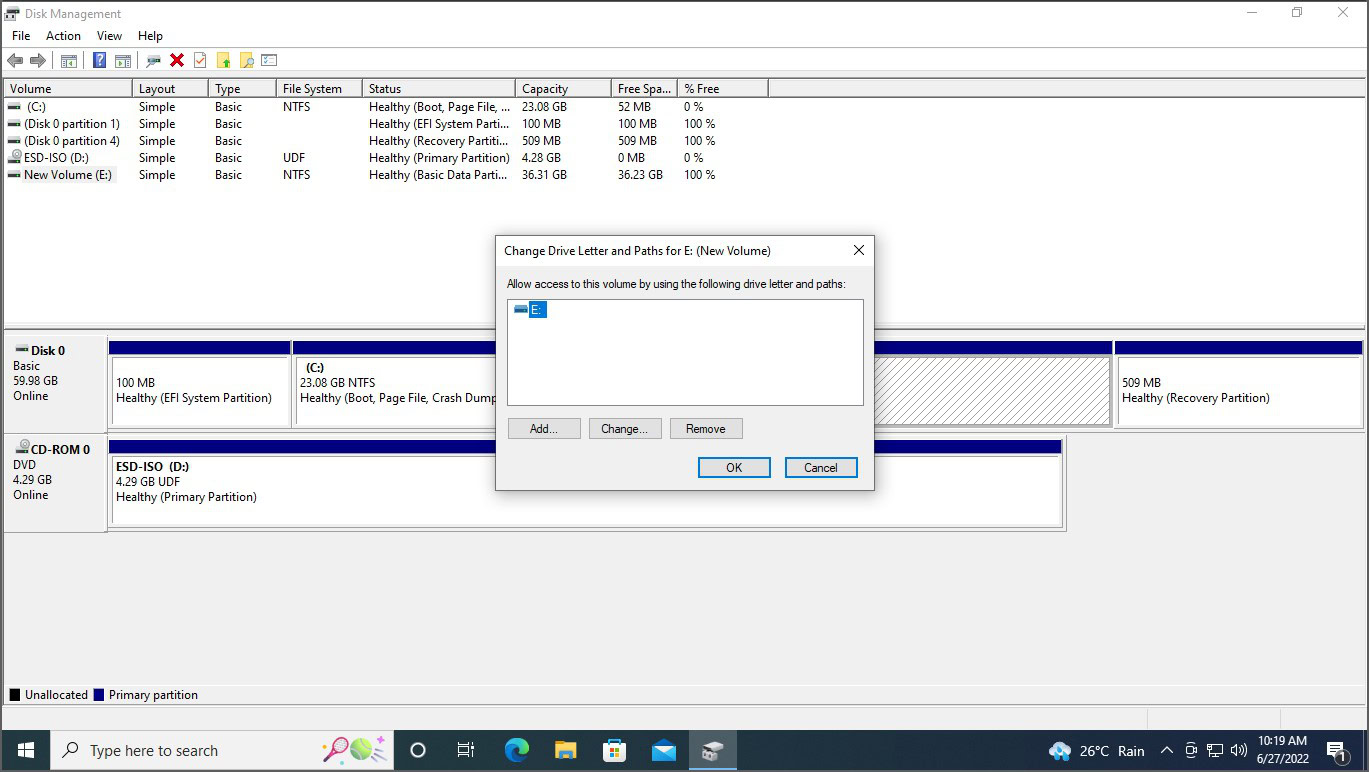
Task: Sort by the % Free column header
Action: coord(723,89)
